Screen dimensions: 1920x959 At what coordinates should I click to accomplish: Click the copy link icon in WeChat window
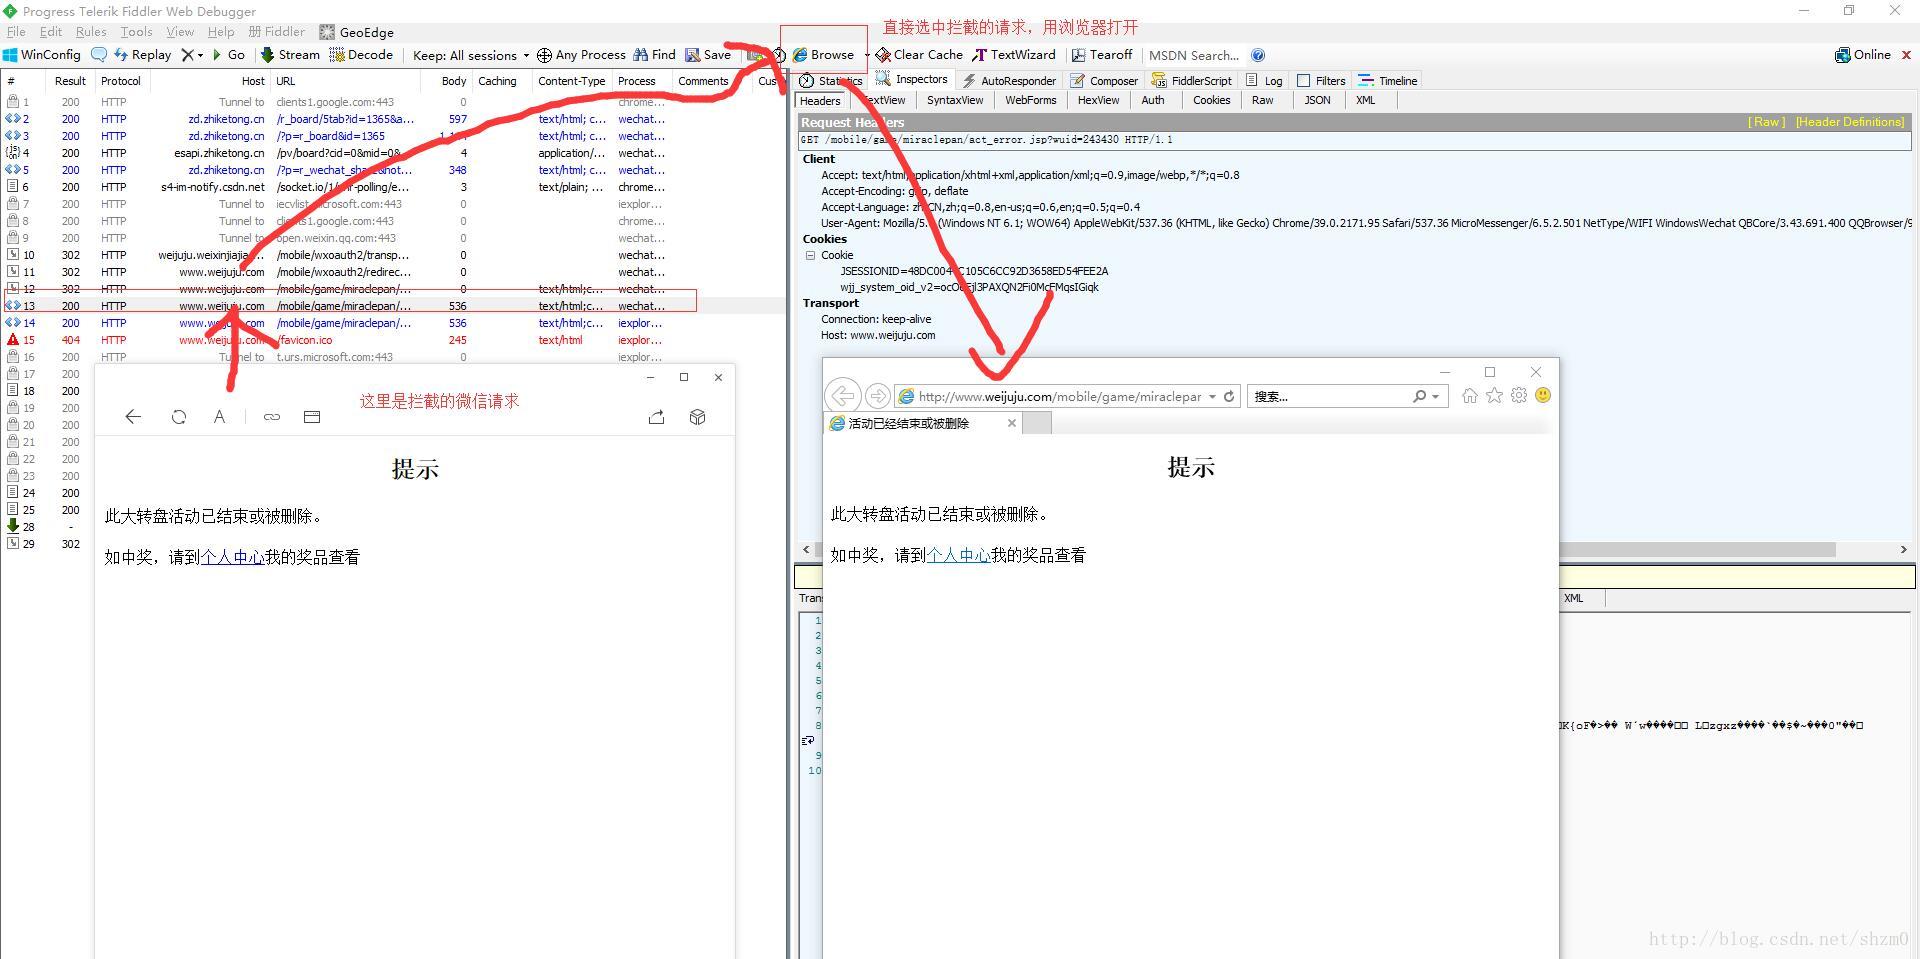pos(271,417)
